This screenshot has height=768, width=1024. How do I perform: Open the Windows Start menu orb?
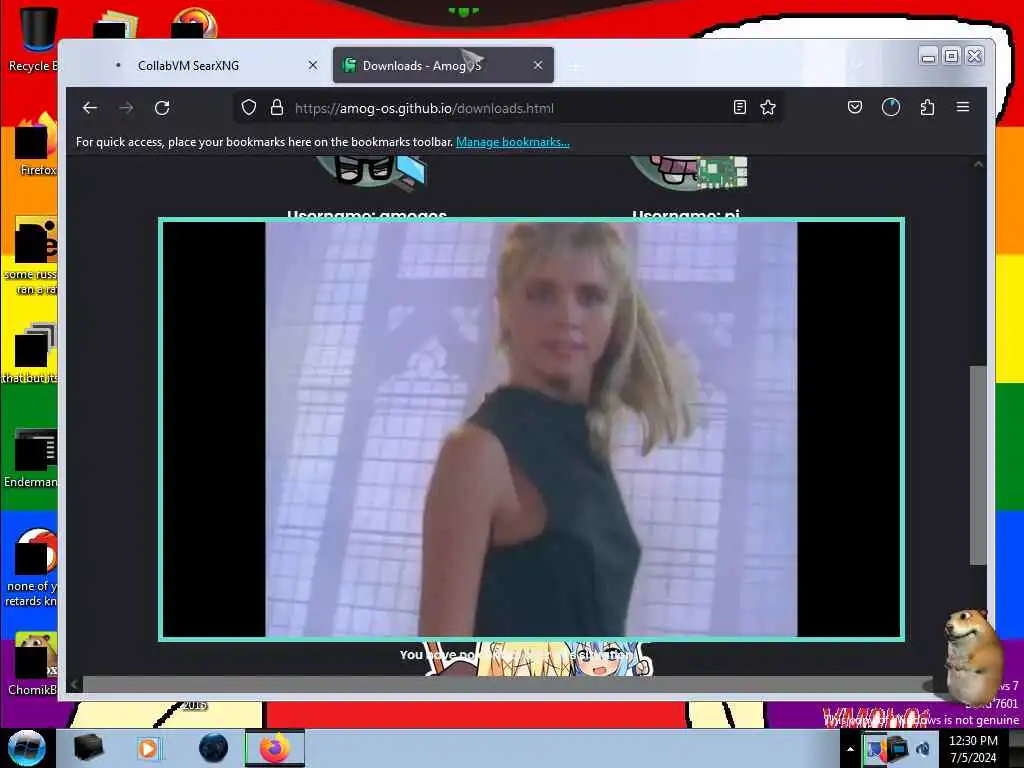pyautogui.click(x=27, y=748)
